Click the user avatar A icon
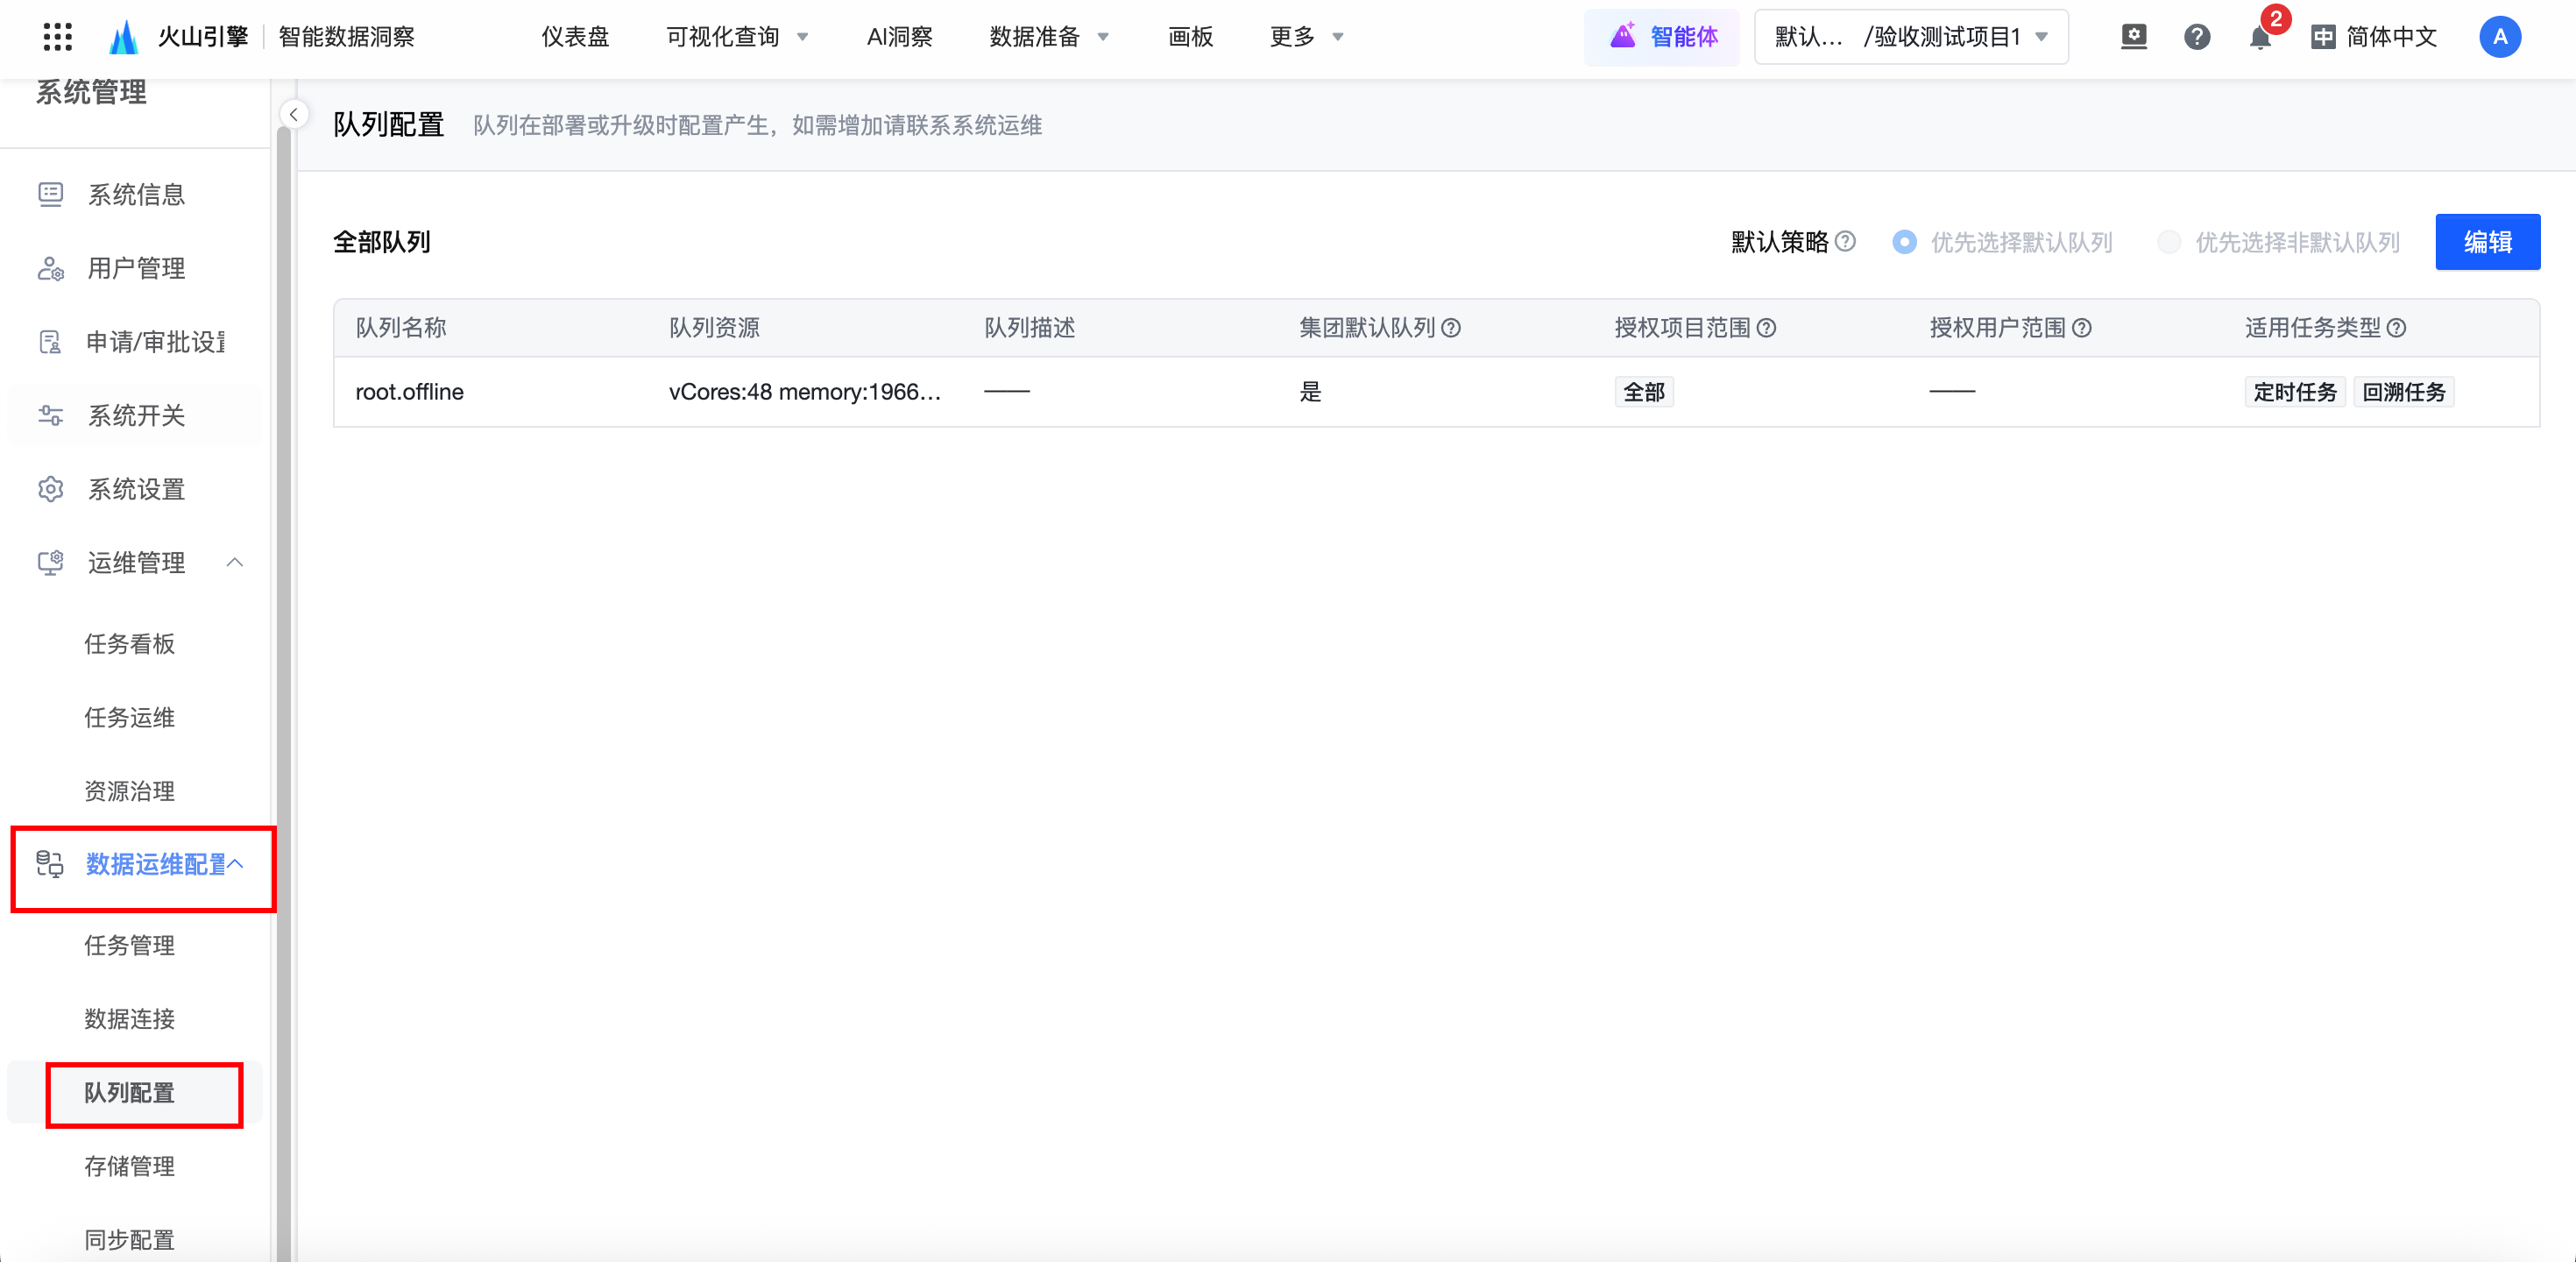The image size is (2576, 1262). pos(2499,37)
